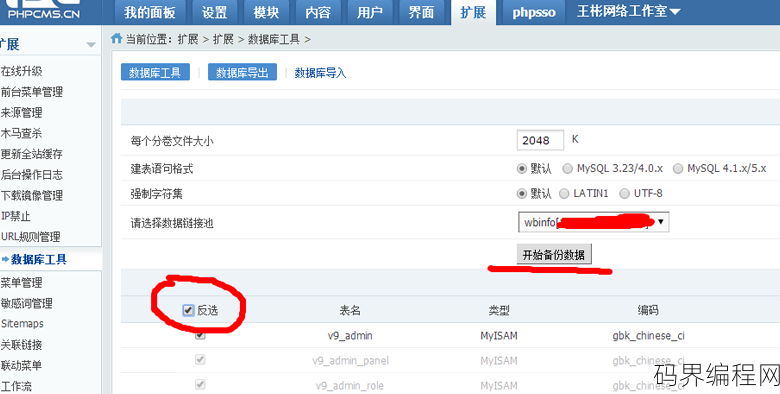Toggle the 反选 checkbox

point(188,310)
